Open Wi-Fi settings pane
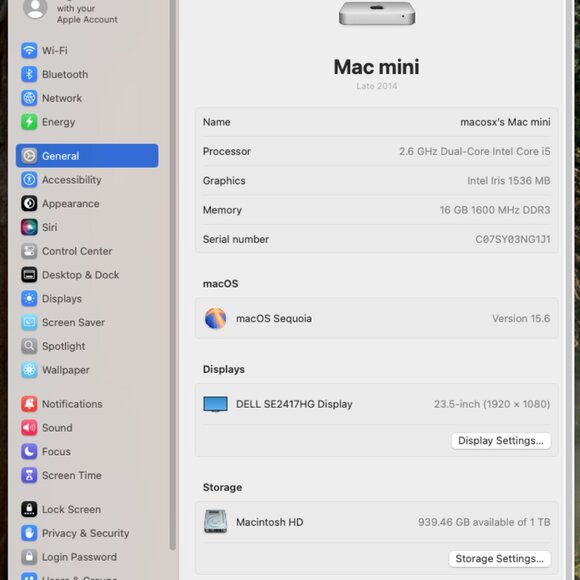This screenshot has height=580, width=580. (87, 50)
